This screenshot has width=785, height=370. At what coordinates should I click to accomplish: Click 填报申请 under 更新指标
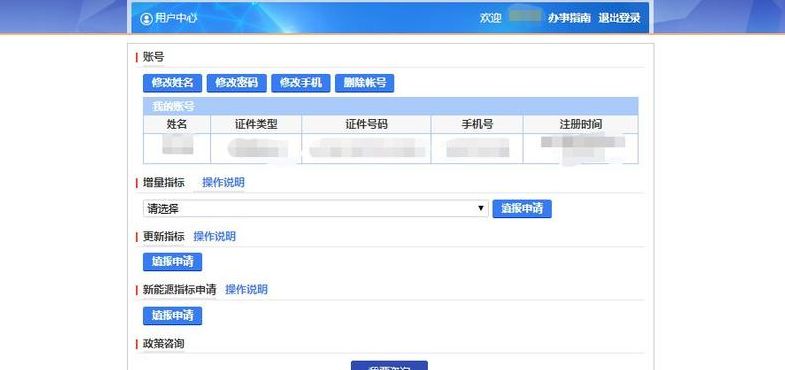click(x=172, y=262)
